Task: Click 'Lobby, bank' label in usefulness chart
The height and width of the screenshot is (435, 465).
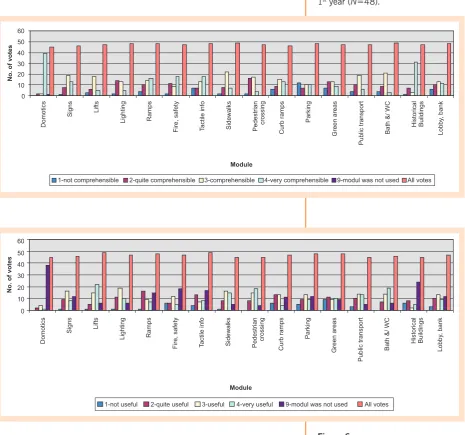Action: click(x=440, y=334)
